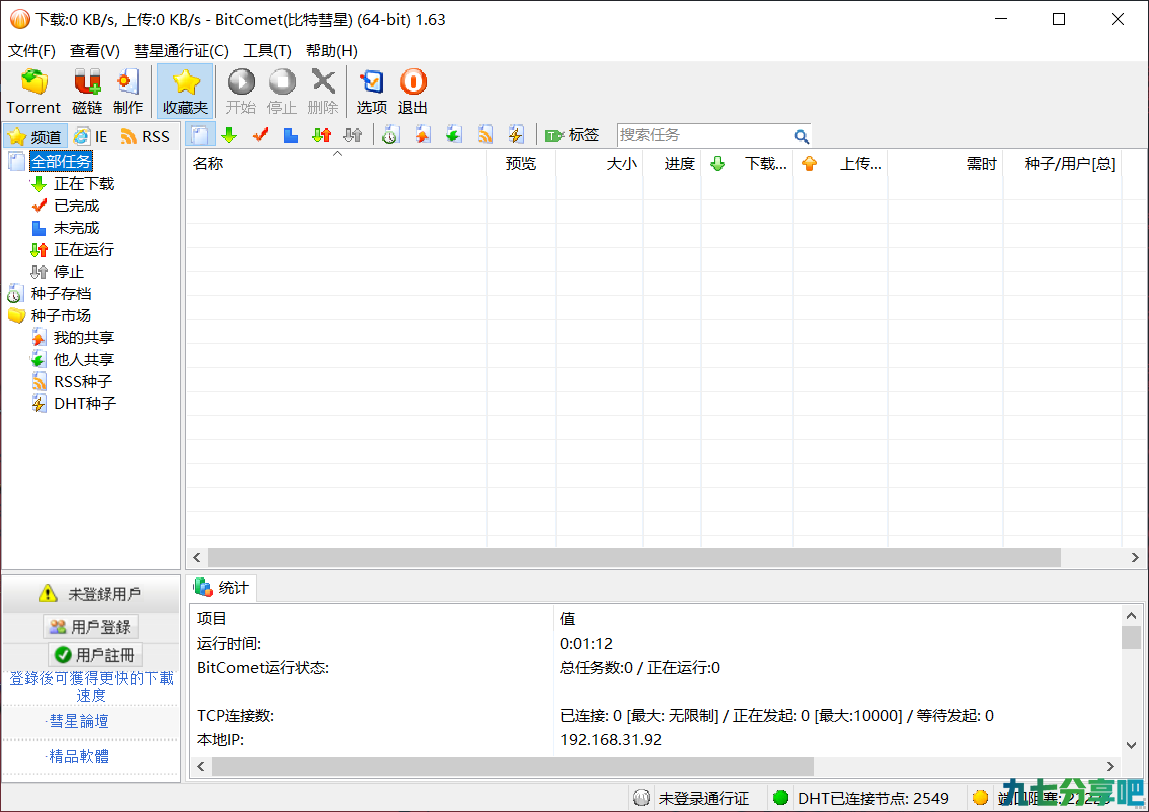Screen dimensions: 1149x812
Task: Sort tasks by the 进度 column header
Action: [x=672, y=163]
